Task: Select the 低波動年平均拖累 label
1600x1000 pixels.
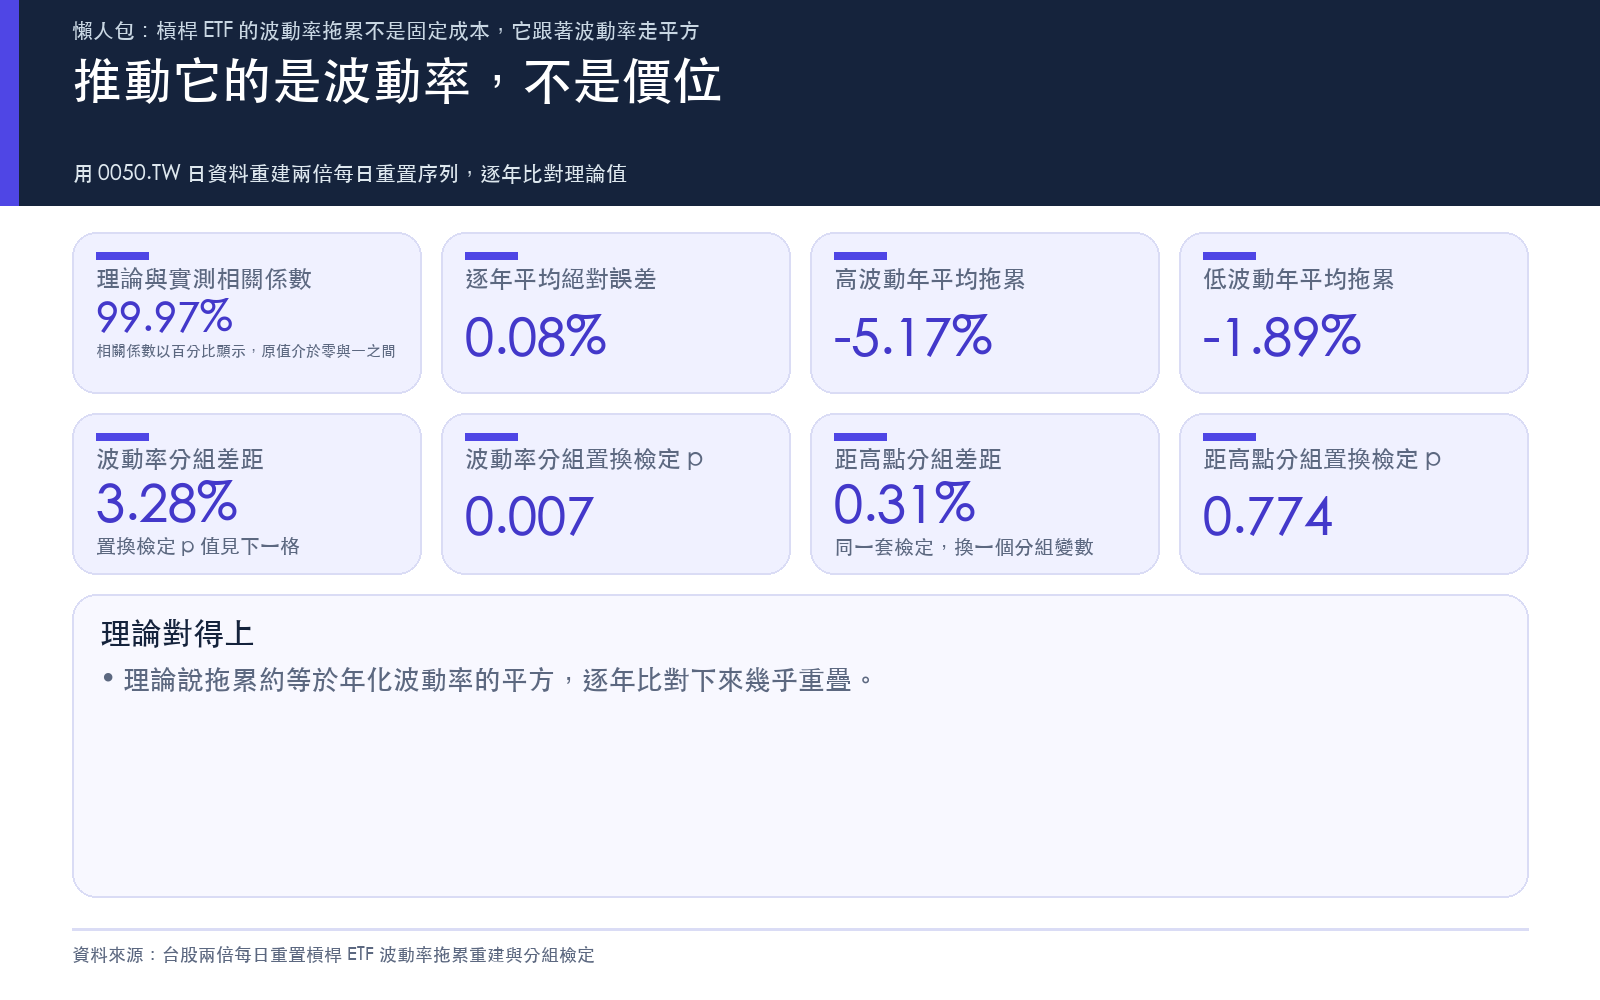Action: 1299,279
